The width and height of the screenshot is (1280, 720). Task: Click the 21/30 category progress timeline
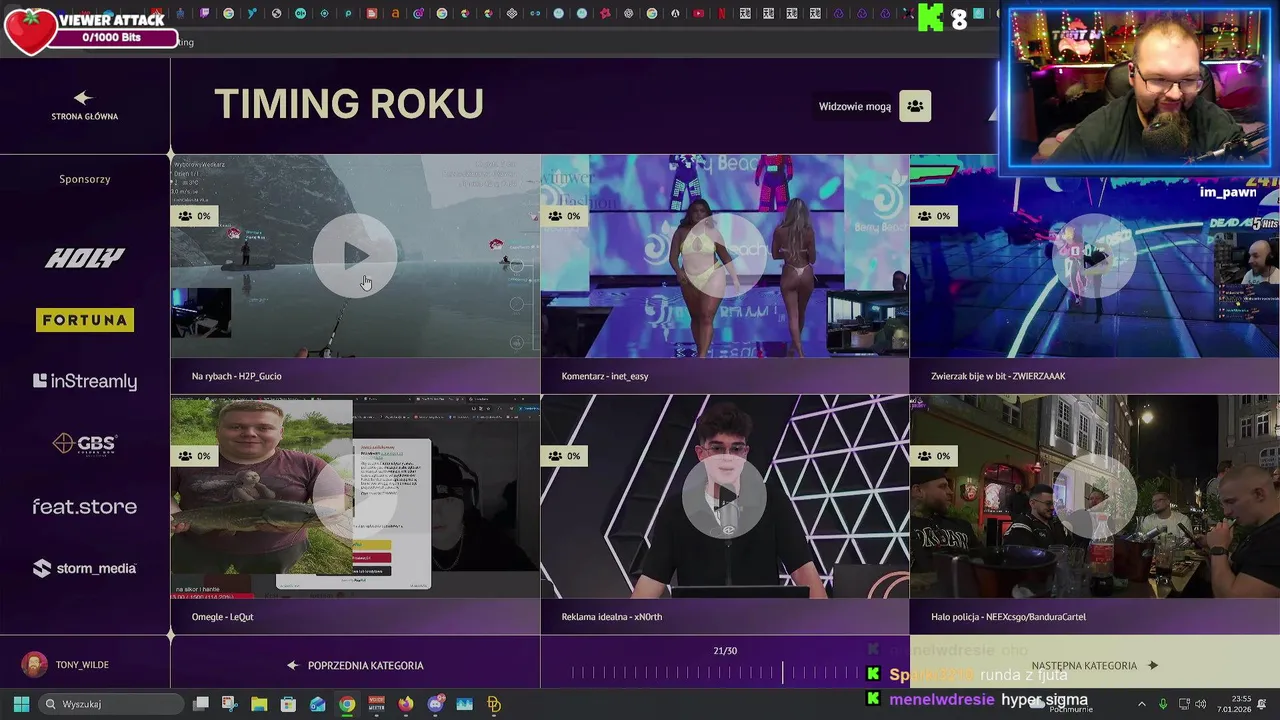click(x=725, y=673)
